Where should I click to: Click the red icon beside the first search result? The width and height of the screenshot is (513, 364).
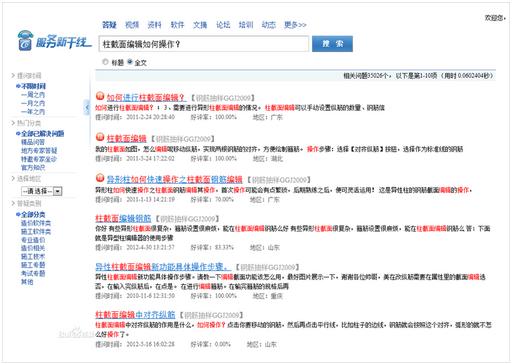100,96
